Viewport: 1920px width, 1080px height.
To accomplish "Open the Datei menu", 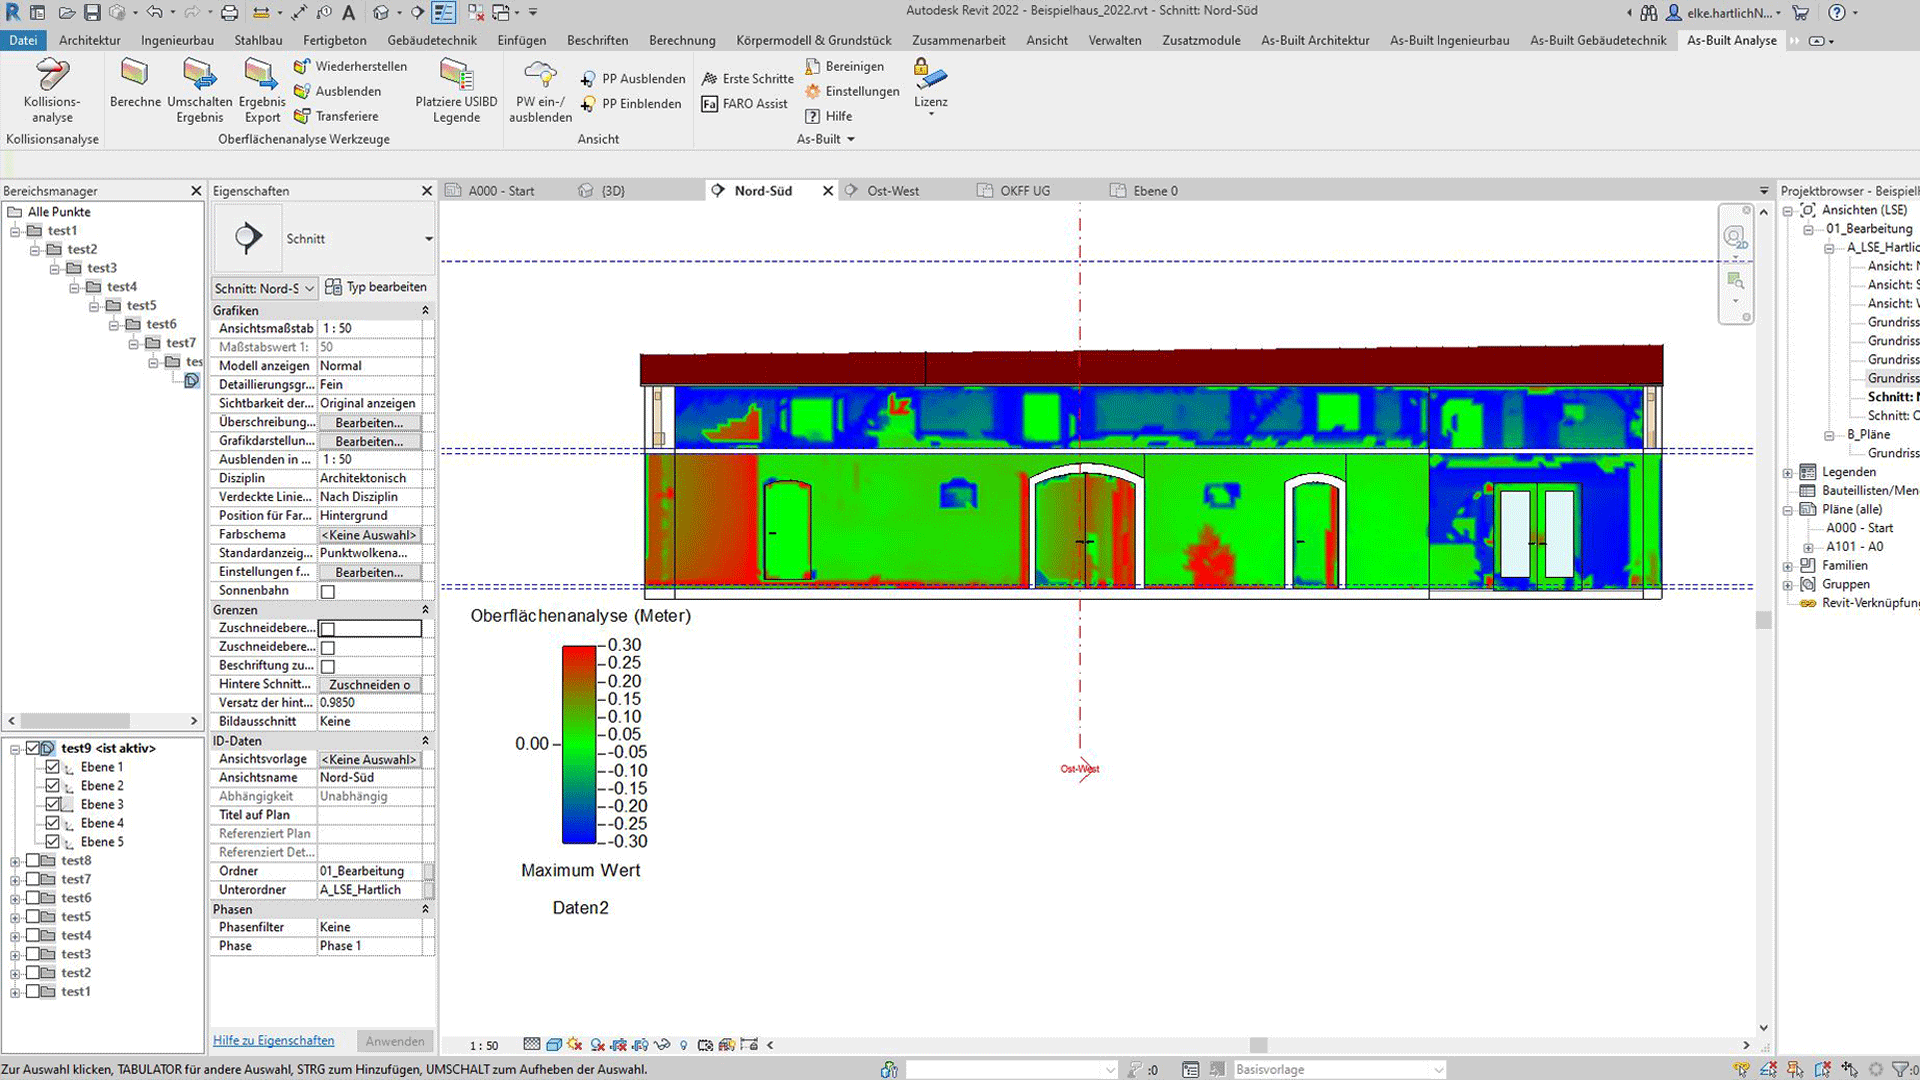I will point(23,40).
